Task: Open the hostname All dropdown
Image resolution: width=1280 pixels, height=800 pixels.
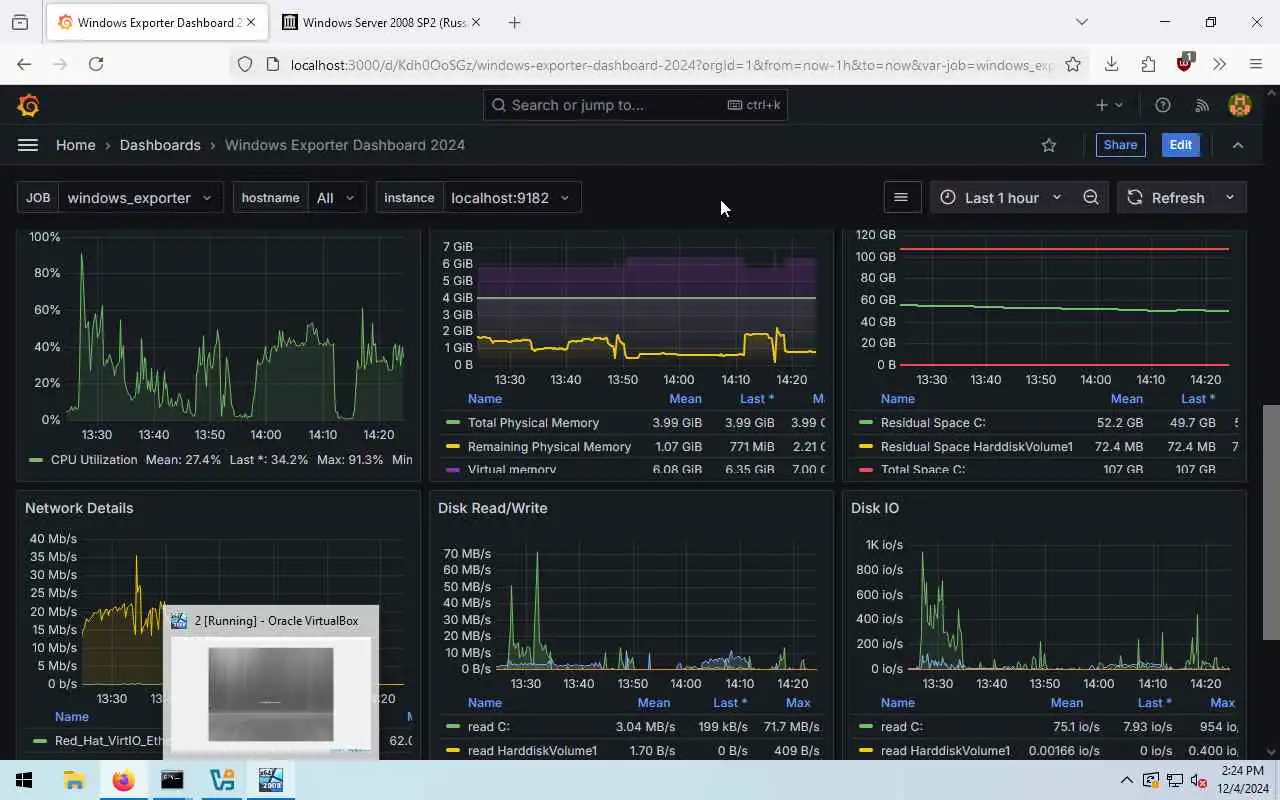Action: click(x=336, y=198)
